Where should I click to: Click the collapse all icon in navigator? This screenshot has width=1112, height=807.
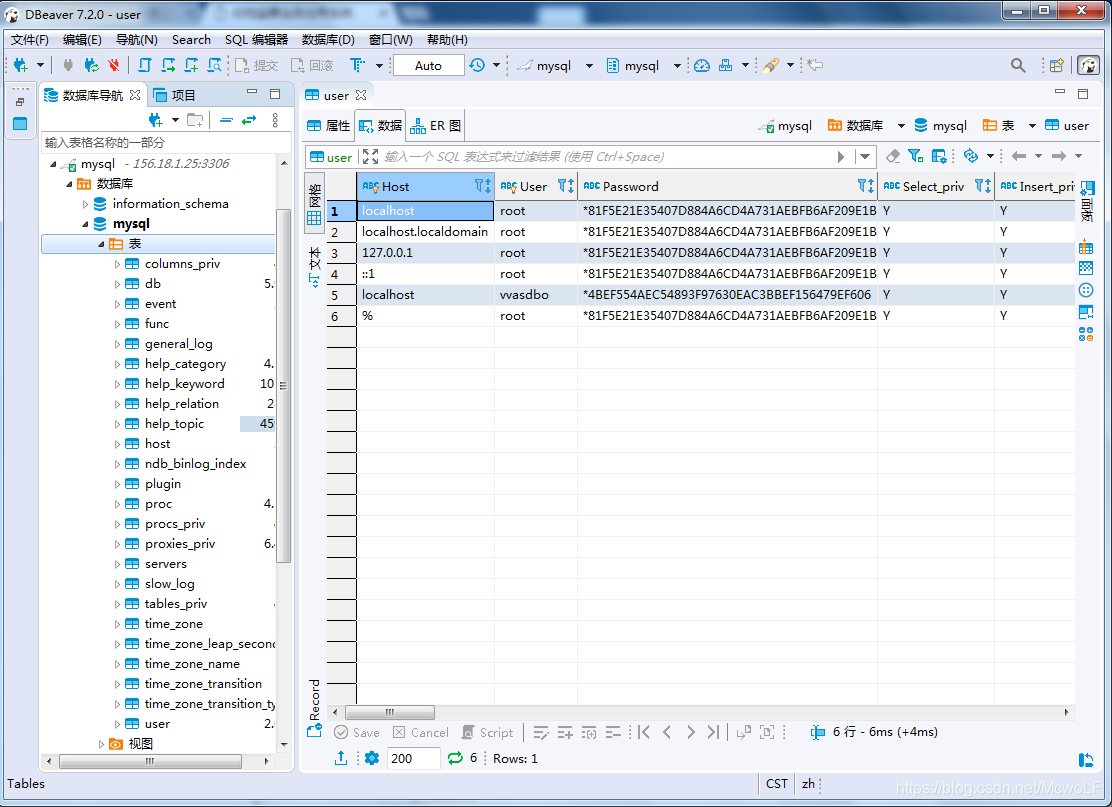(226, 120)
